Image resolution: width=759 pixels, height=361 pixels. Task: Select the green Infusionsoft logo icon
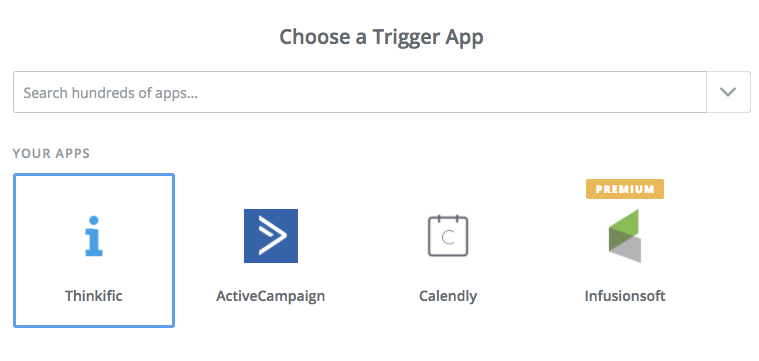coord(624,236)
